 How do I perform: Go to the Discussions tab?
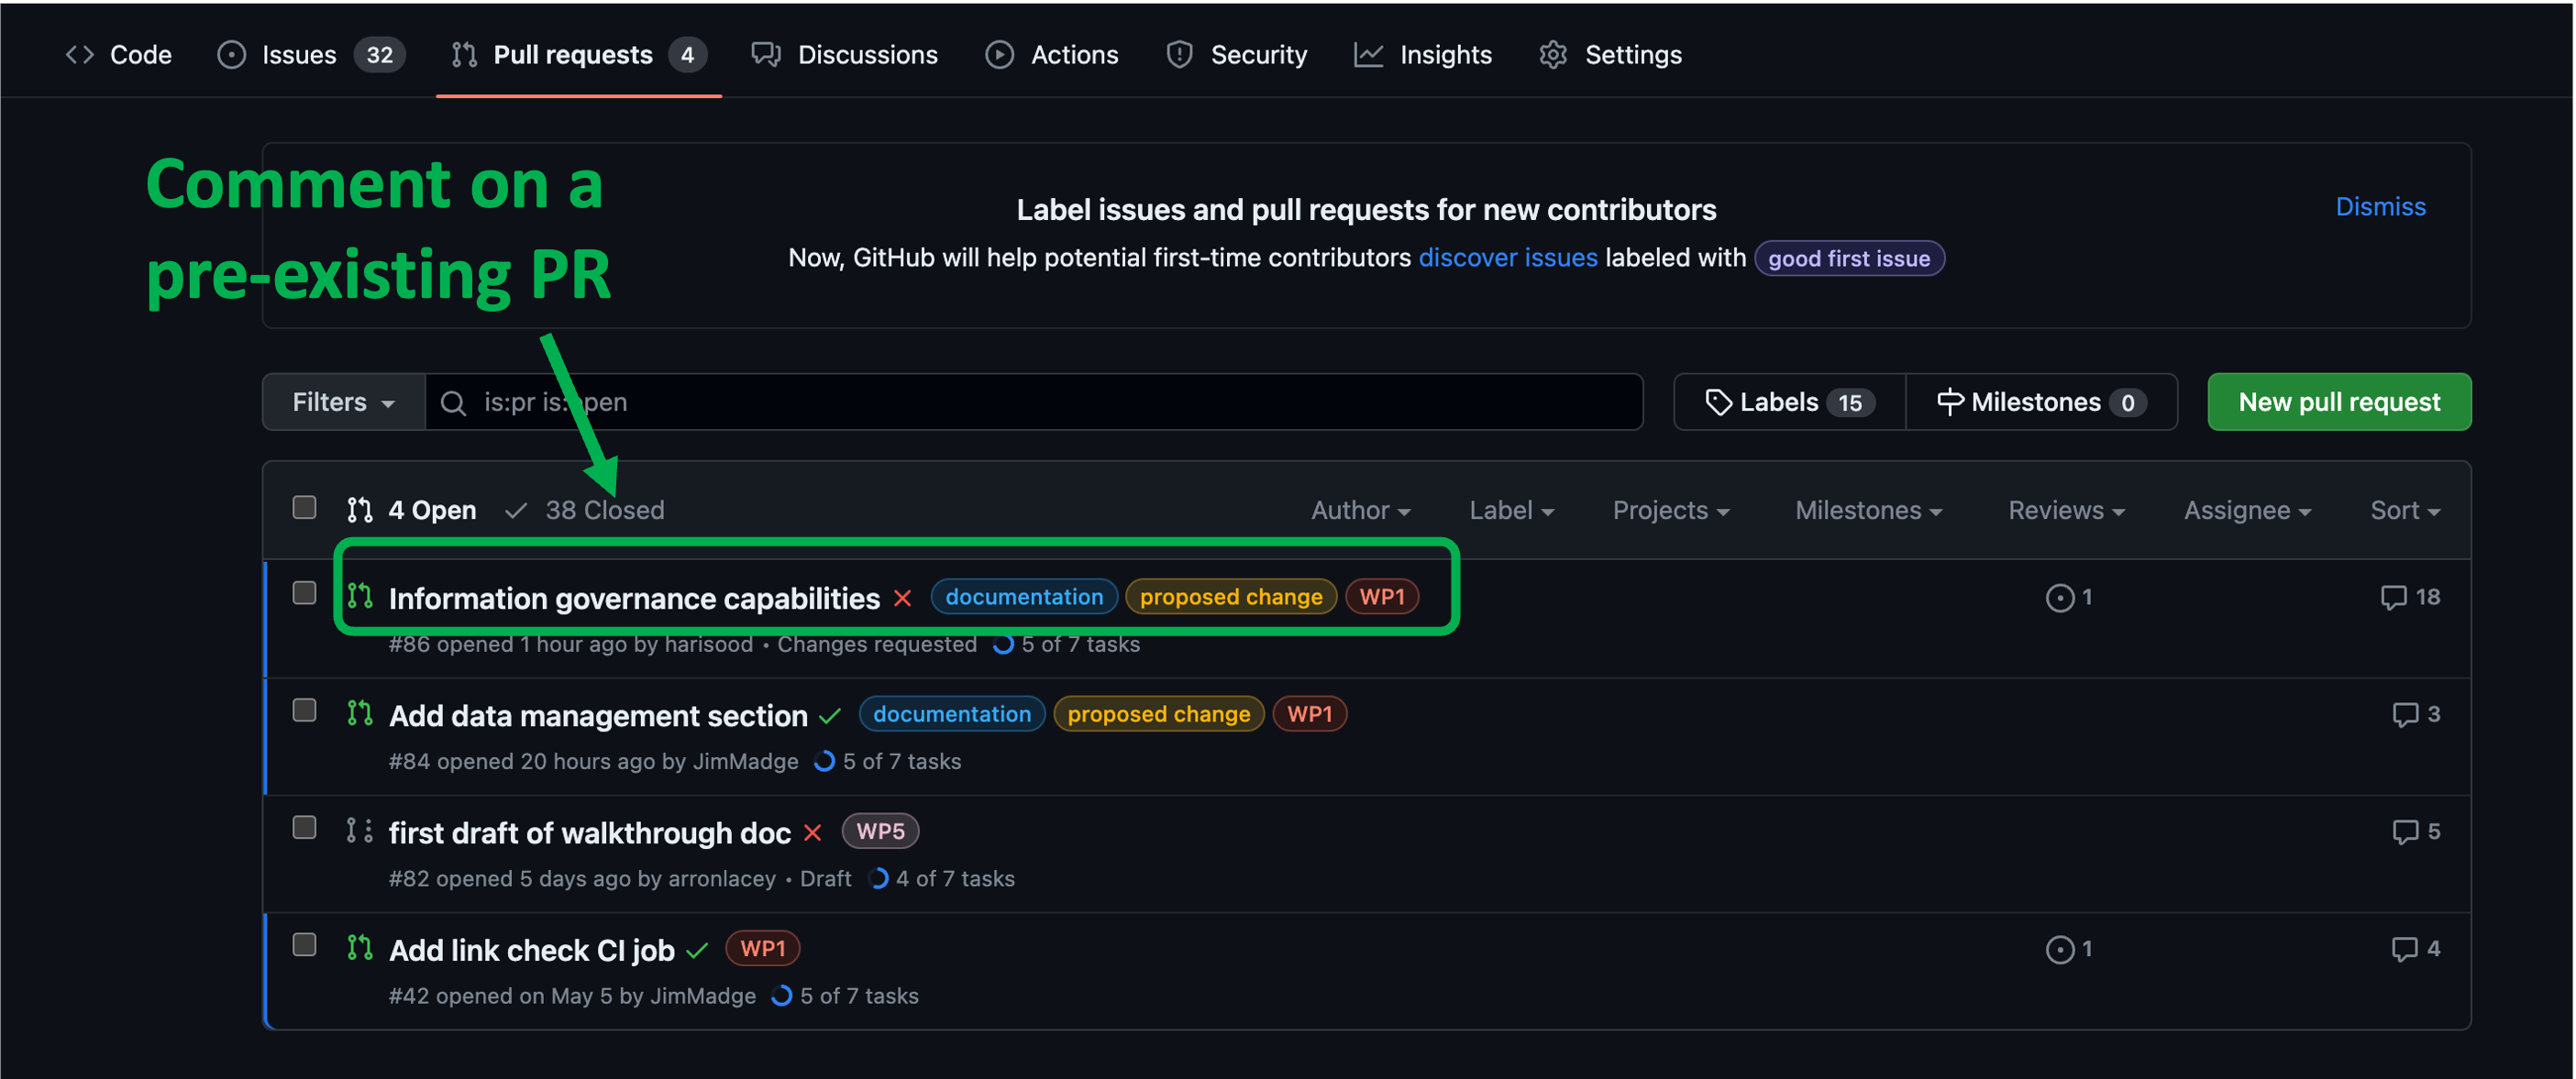point(845,55)
